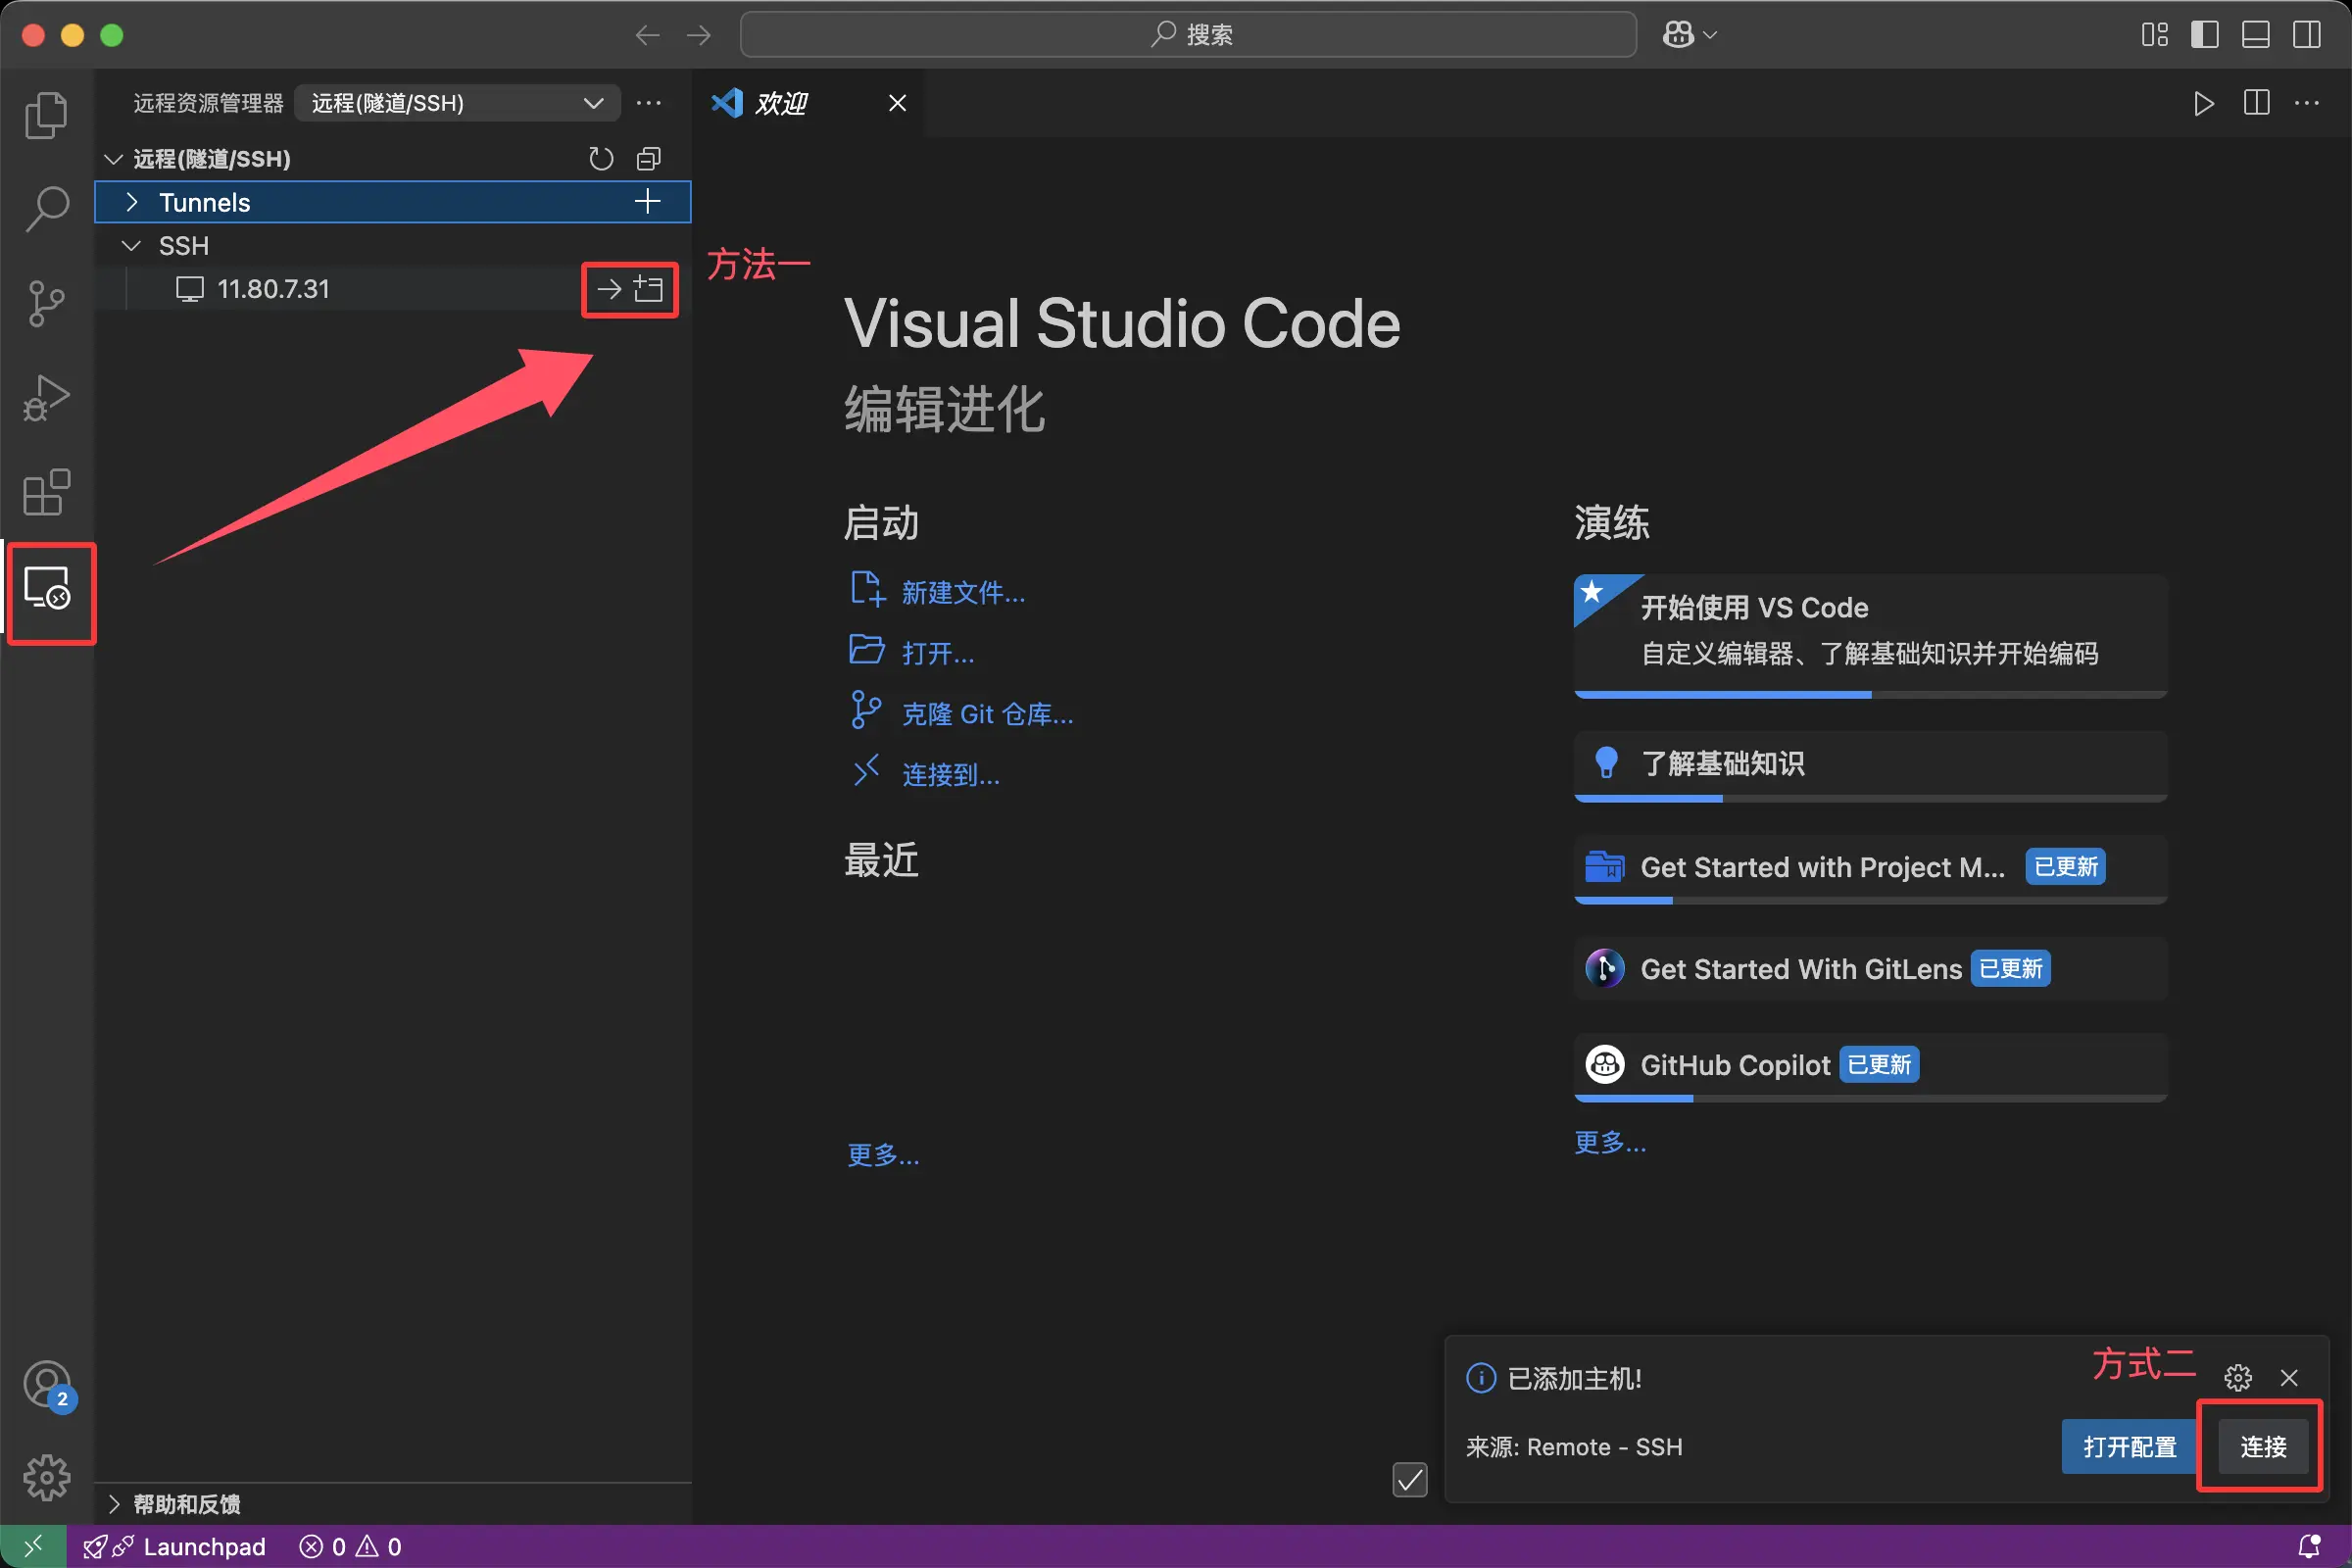Toggle the bottom panel visibility
The height and width of the screenshot is (1568, 2352).
2255,34
